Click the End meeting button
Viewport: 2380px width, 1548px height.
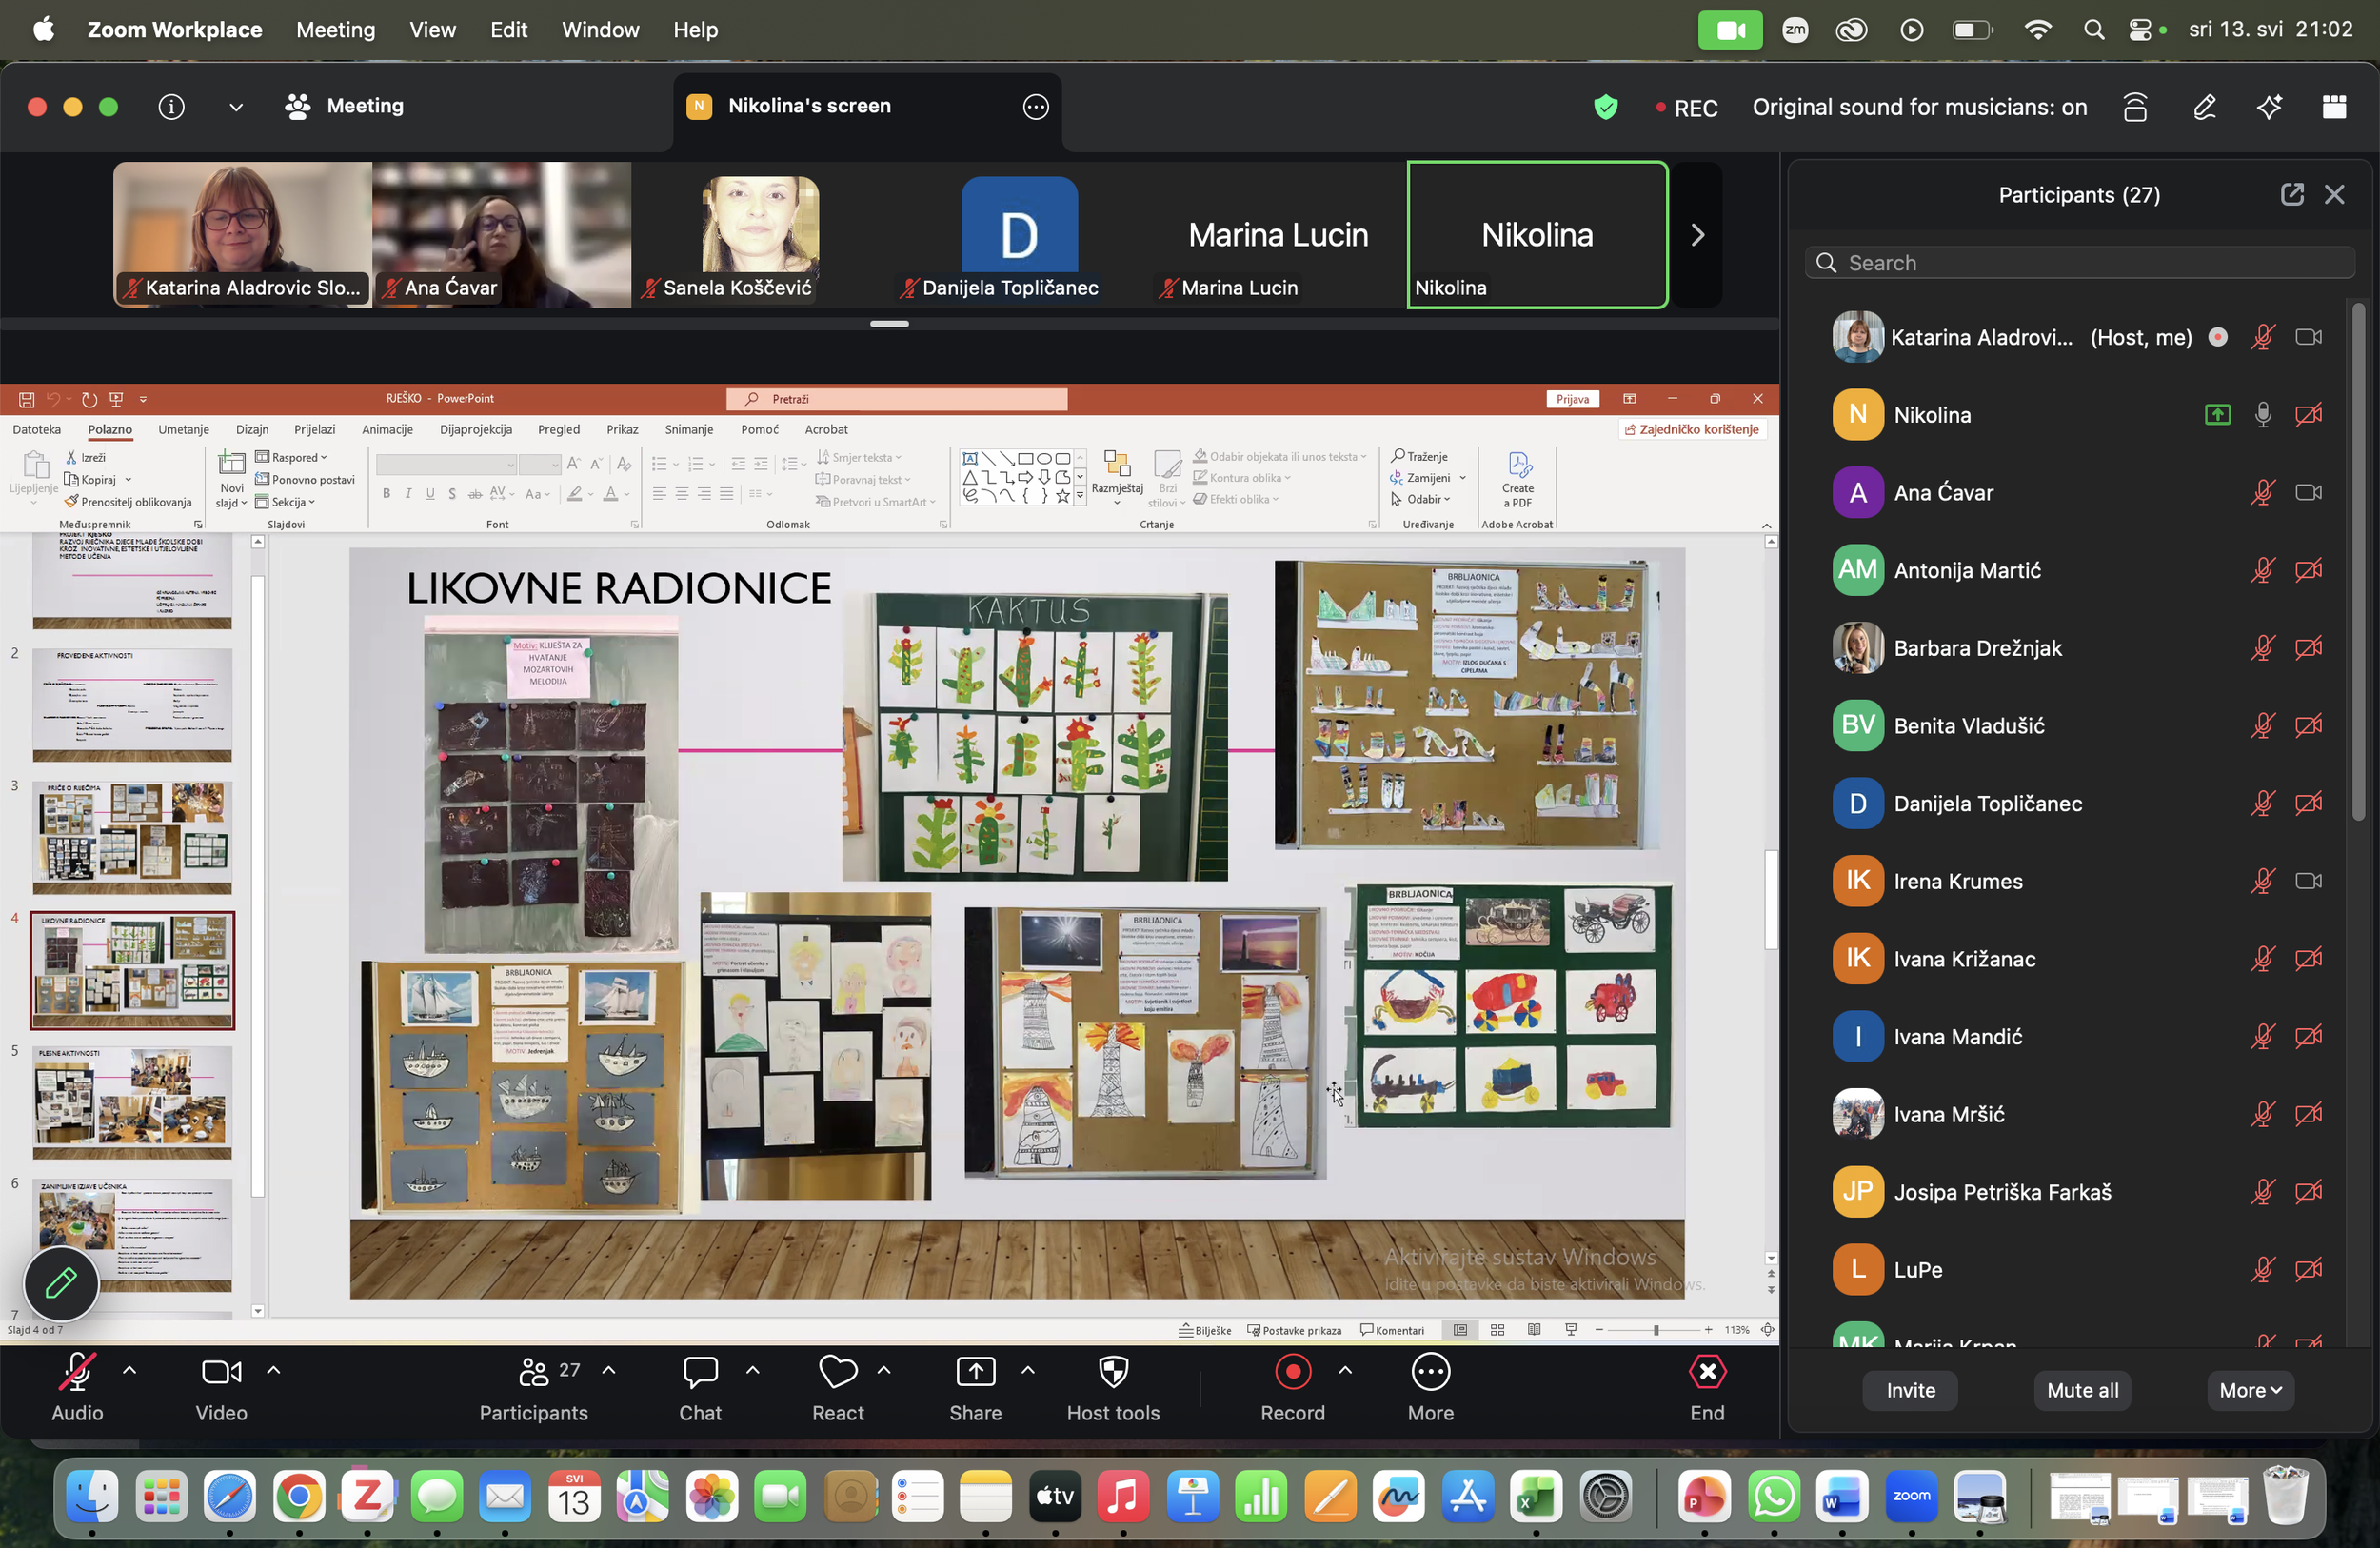click(1707, 1388)
